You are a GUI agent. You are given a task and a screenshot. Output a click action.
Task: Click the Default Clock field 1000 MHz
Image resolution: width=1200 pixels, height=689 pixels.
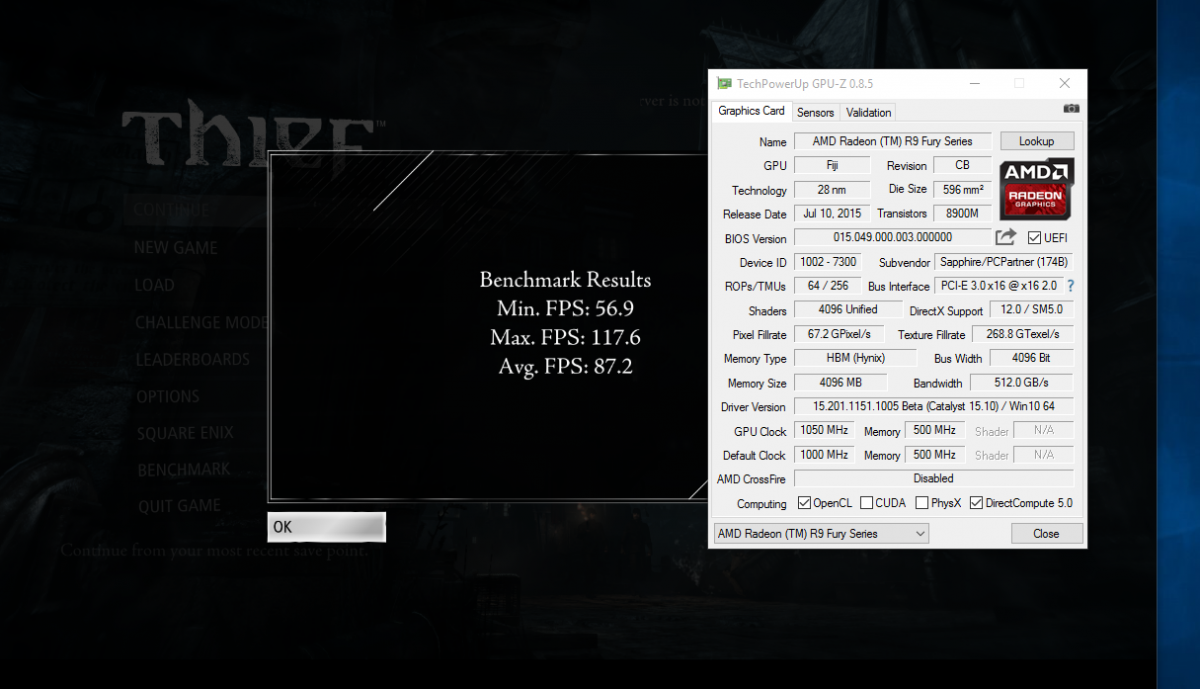coord(824,455)
